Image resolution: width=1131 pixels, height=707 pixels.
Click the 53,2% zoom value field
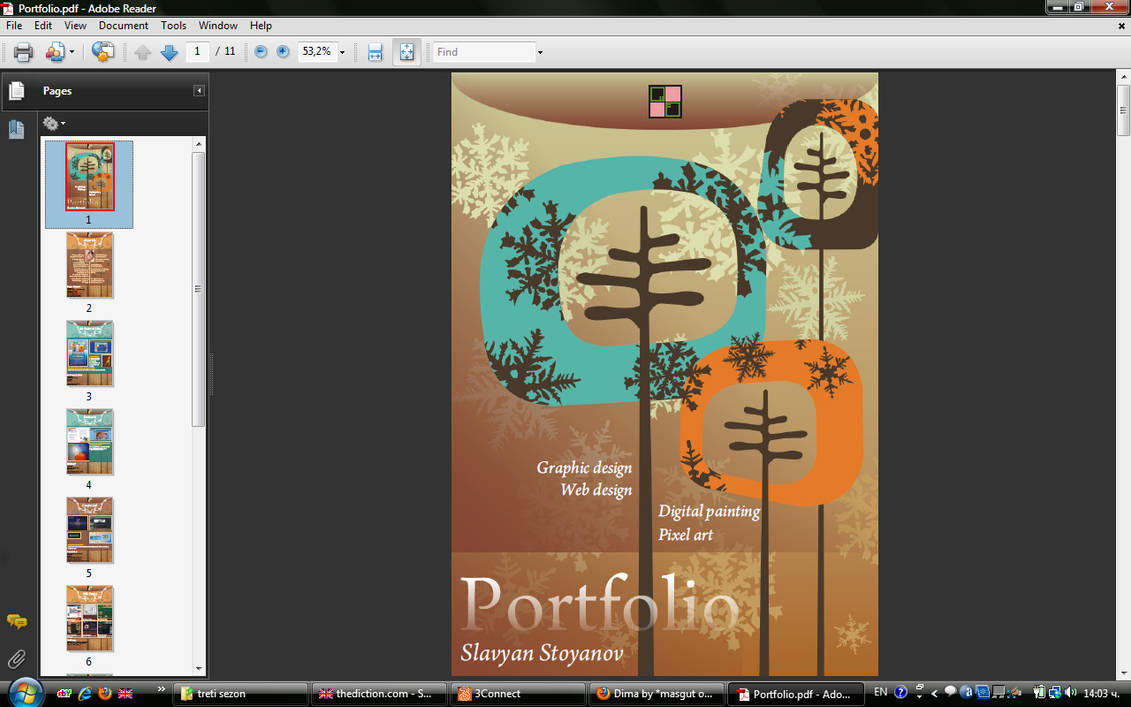tap(317, 51)
